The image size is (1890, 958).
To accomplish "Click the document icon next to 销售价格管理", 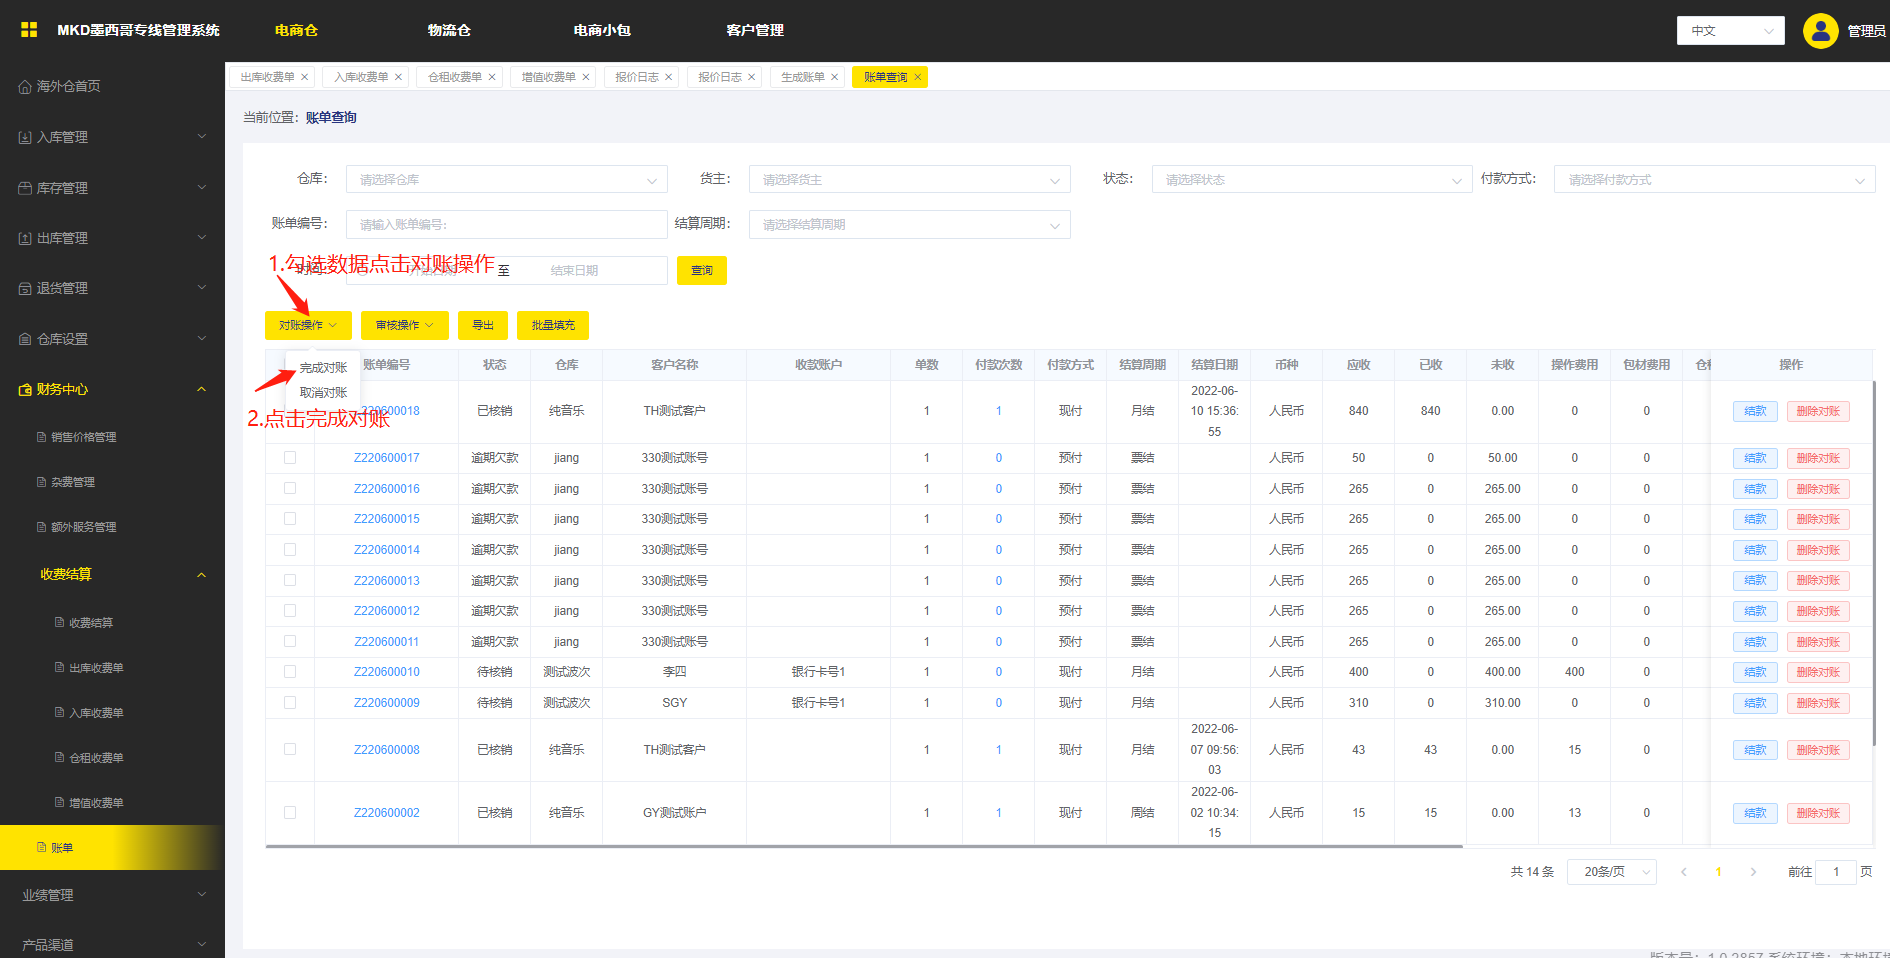I will pos(41,437).
